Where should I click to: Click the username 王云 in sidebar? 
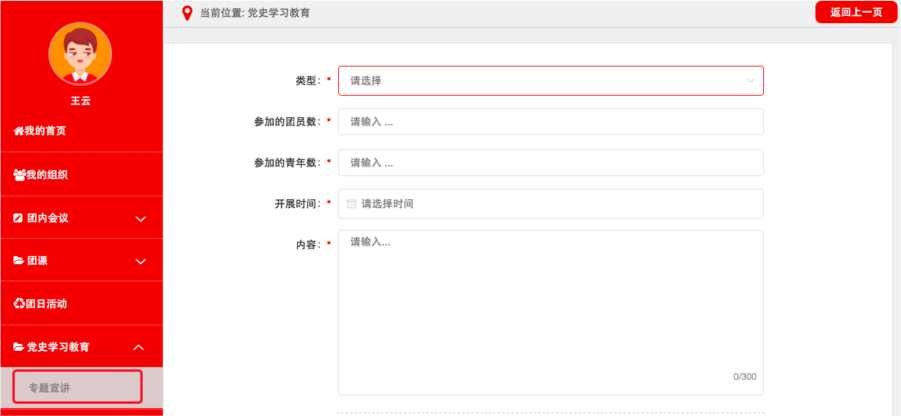tap(80, 100)
